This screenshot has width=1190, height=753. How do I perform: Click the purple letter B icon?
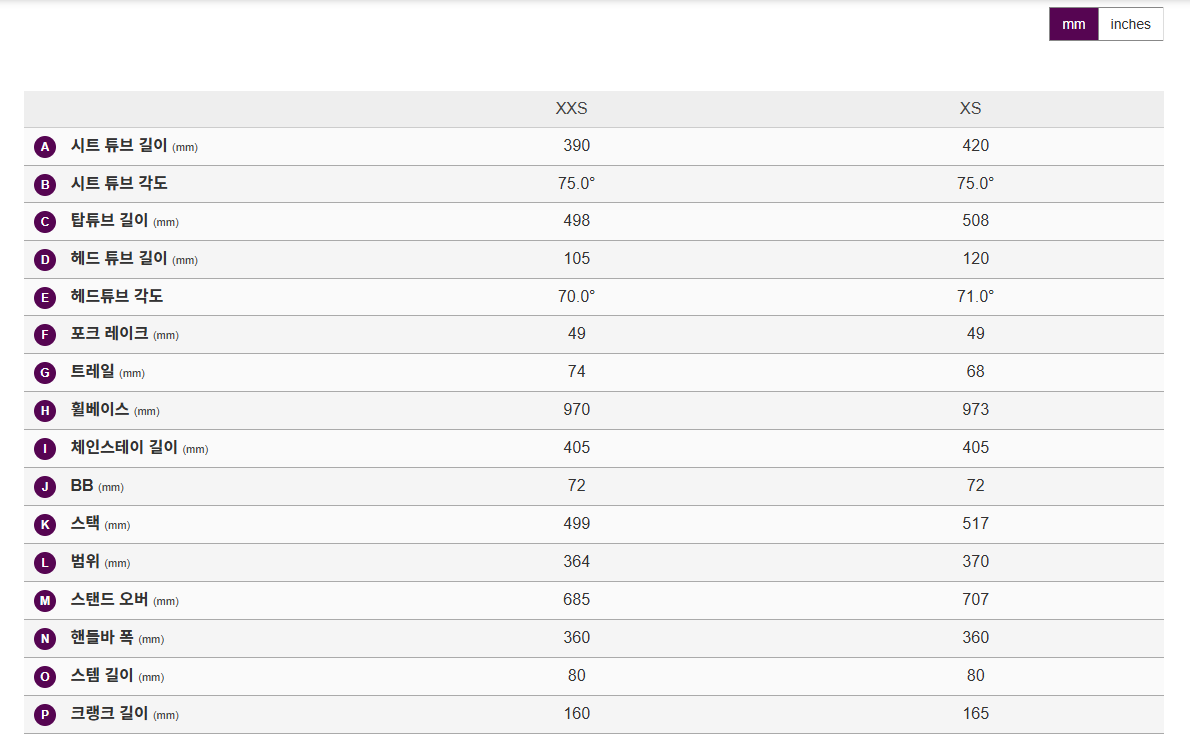45,185
